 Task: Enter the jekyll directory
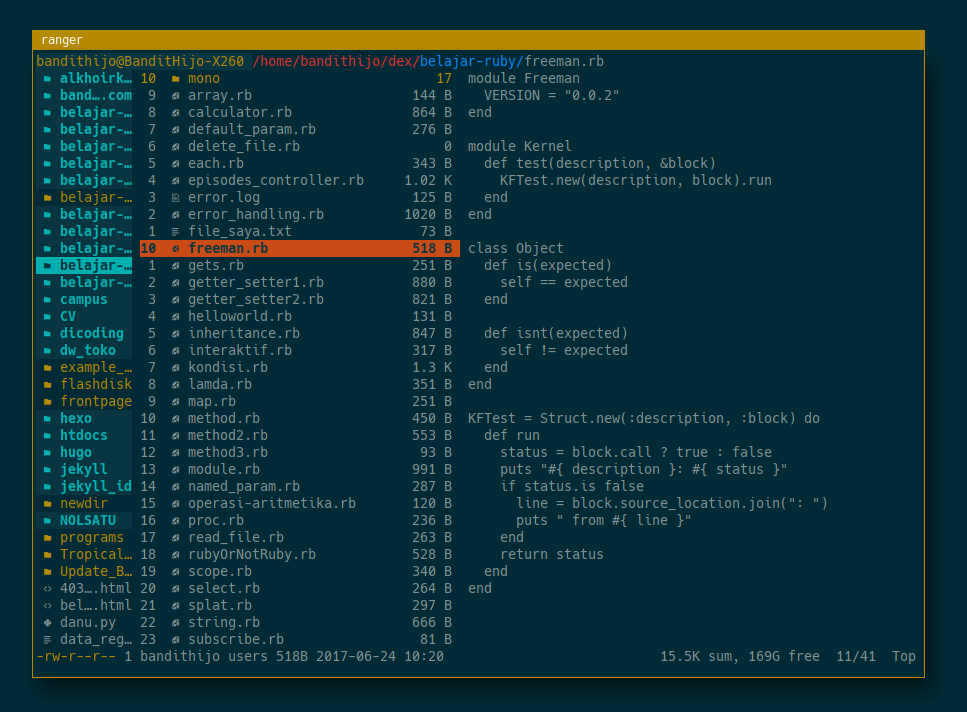(x=84, y=469)
